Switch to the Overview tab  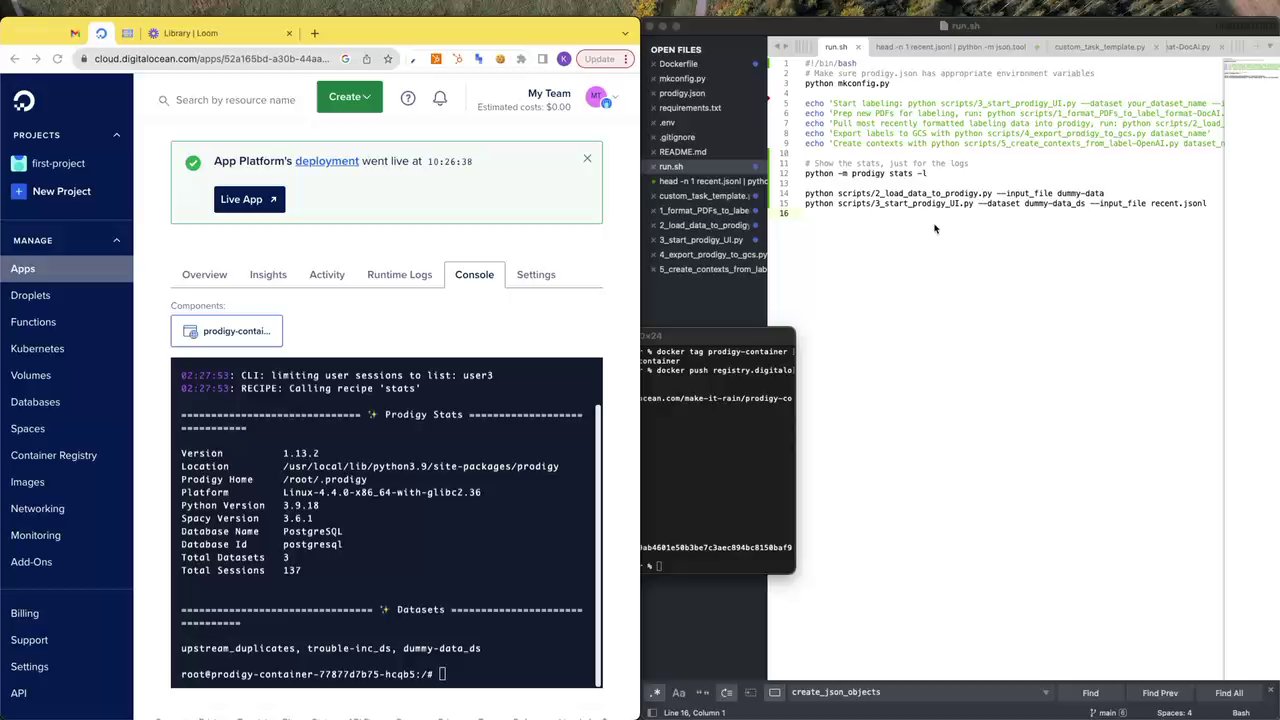coord(204,274)
